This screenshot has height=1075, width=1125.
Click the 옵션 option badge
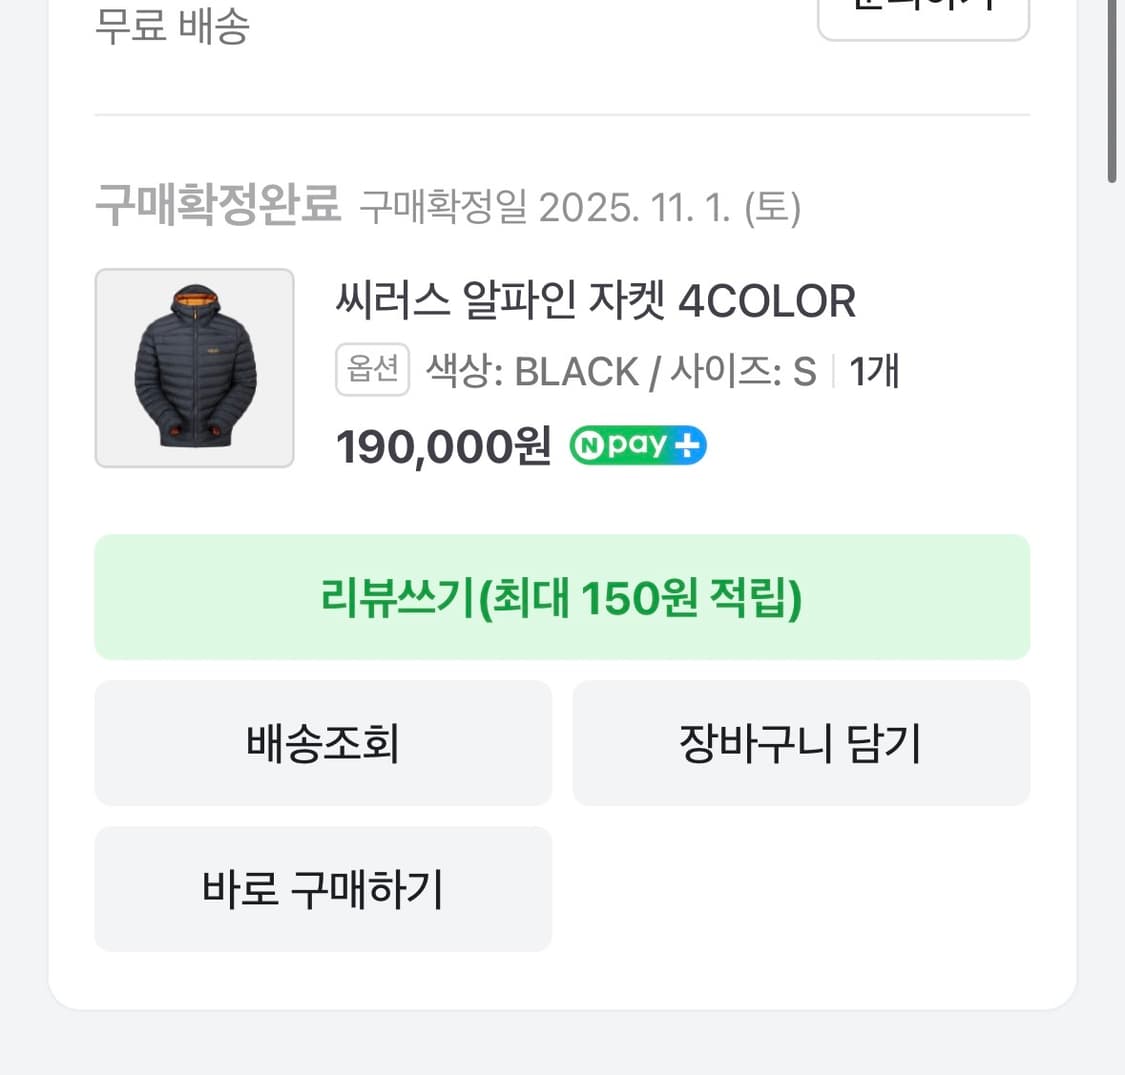coord(371,369)
